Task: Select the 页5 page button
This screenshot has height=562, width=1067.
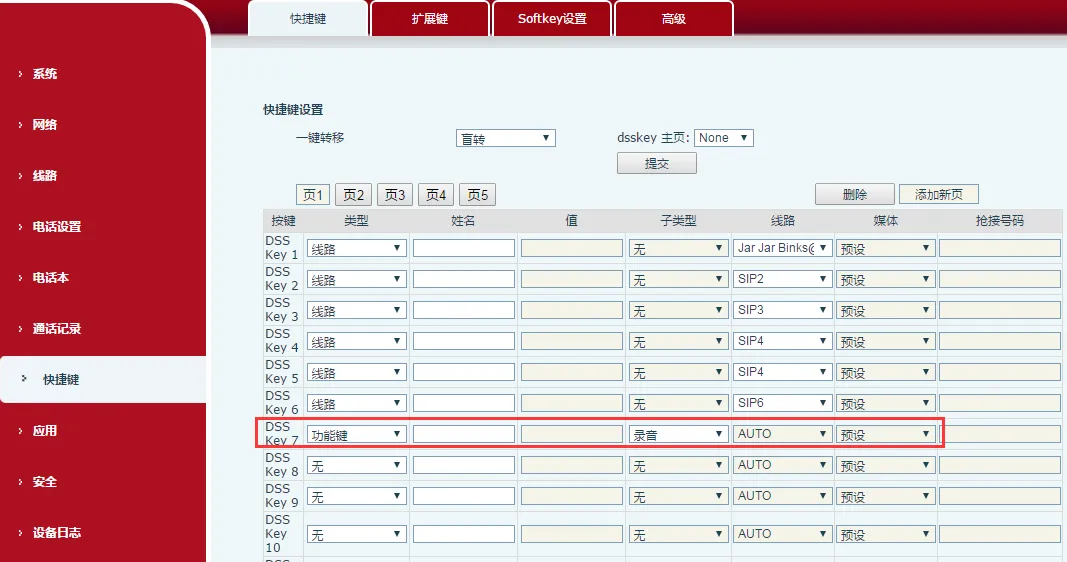Action: pyautogui.click(x=477, y=195)
